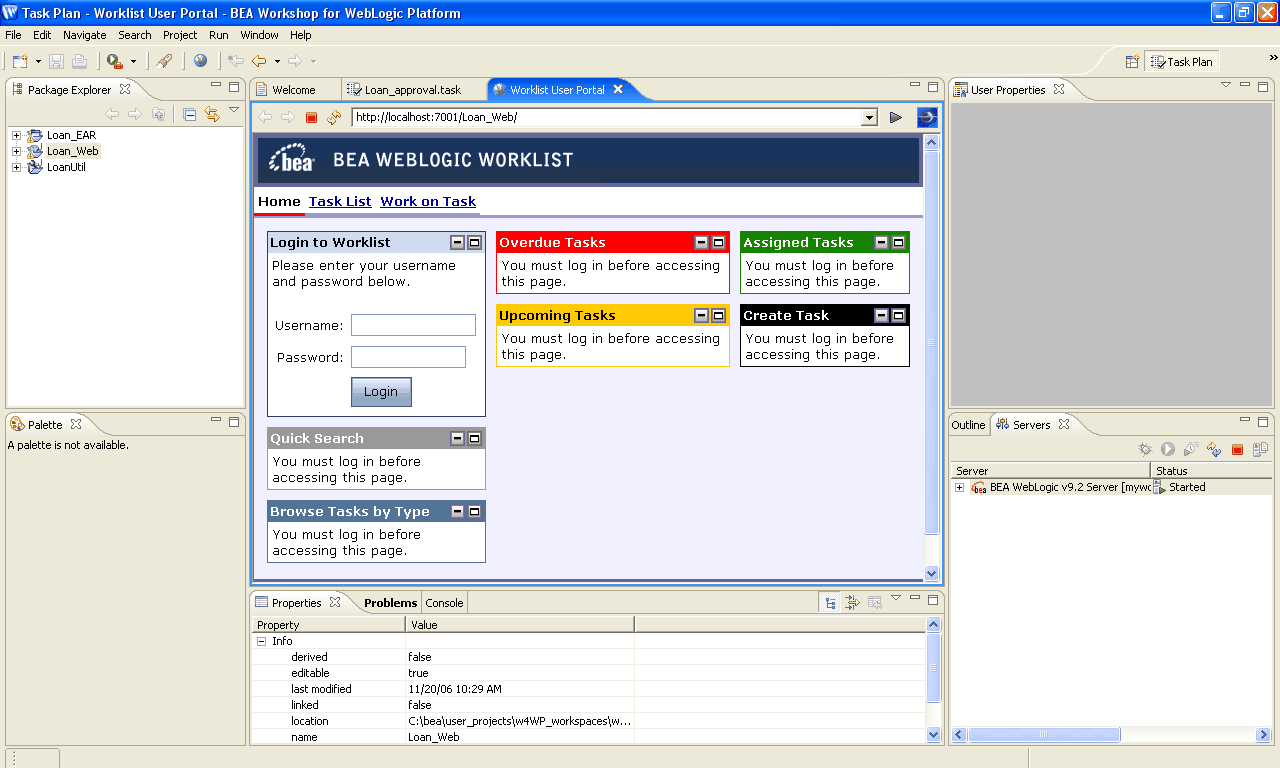Toggle Show Advanced Properties icon
This screenshot has width=1280, height=768.
852,603
